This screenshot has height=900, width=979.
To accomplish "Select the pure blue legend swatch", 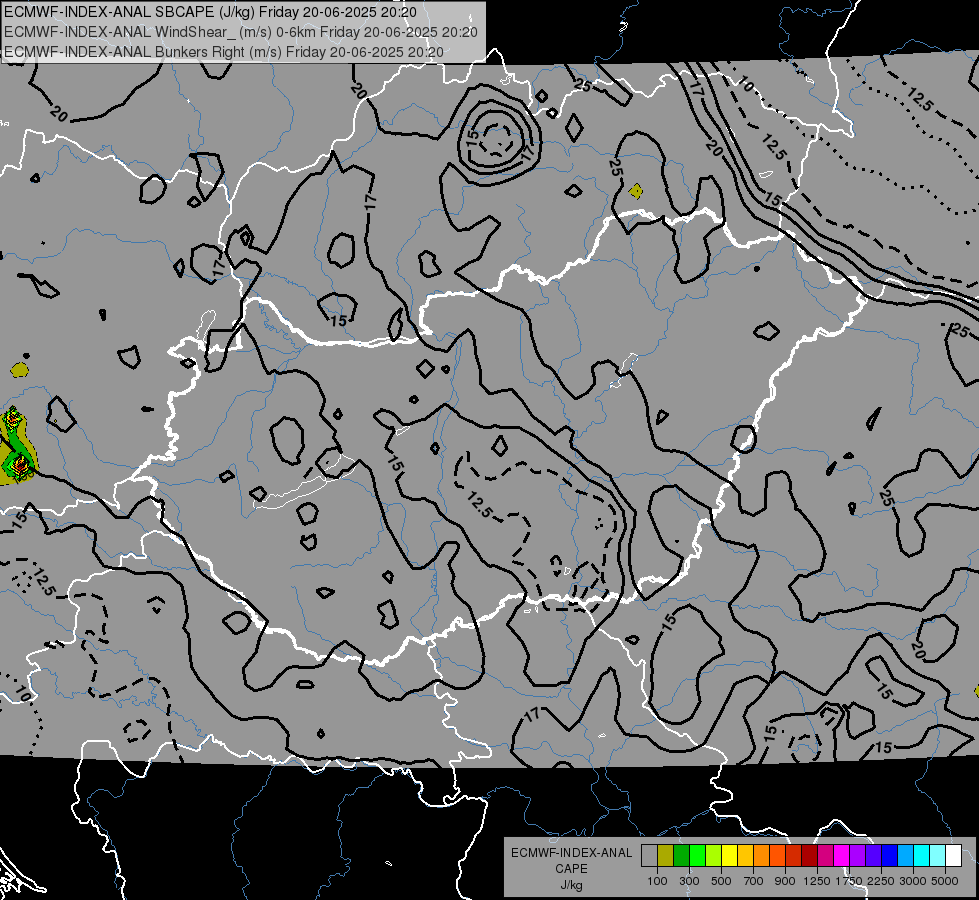I will tap(890, 856).
